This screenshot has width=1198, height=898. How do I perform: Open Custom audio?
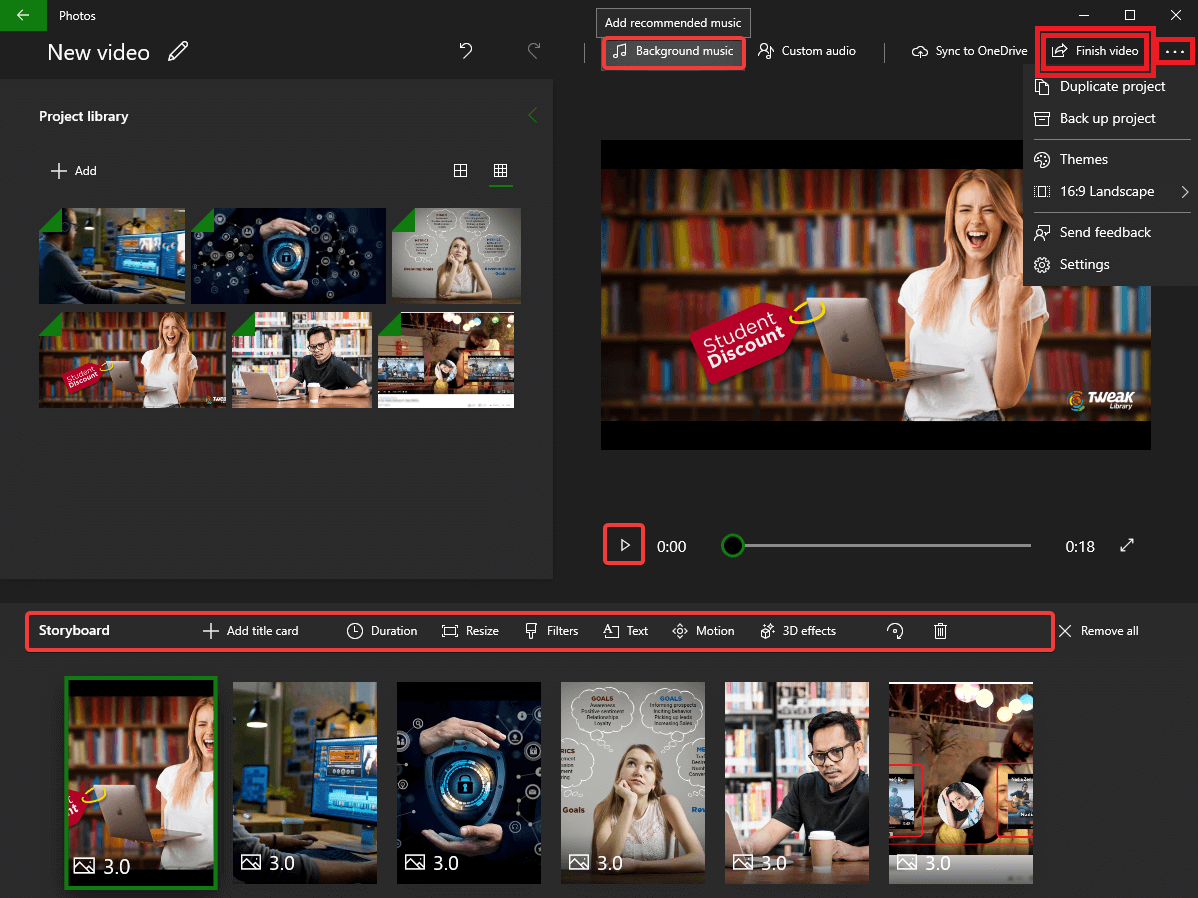[x=807, y=51]
